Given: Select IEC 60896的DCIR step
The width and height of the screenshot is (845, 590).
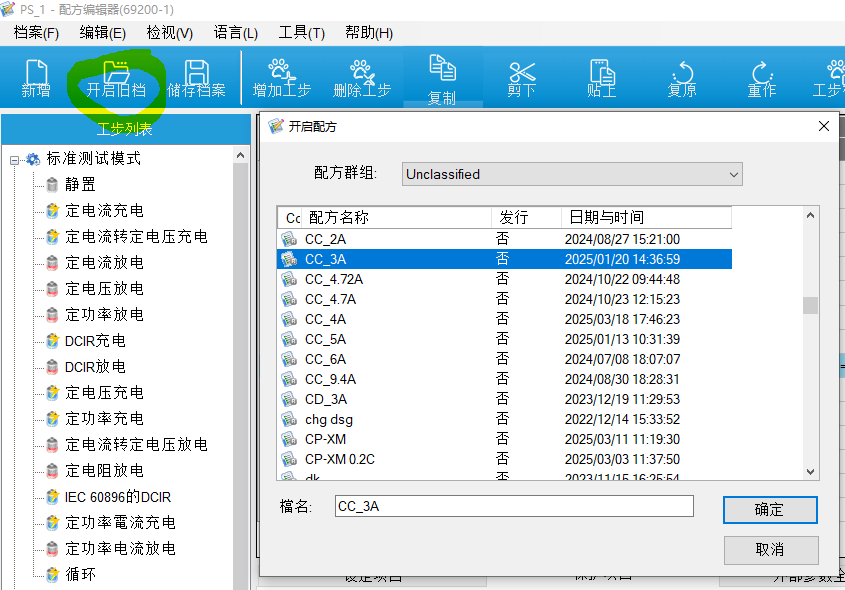Looking at the screenshot, I should pos(117,496).
